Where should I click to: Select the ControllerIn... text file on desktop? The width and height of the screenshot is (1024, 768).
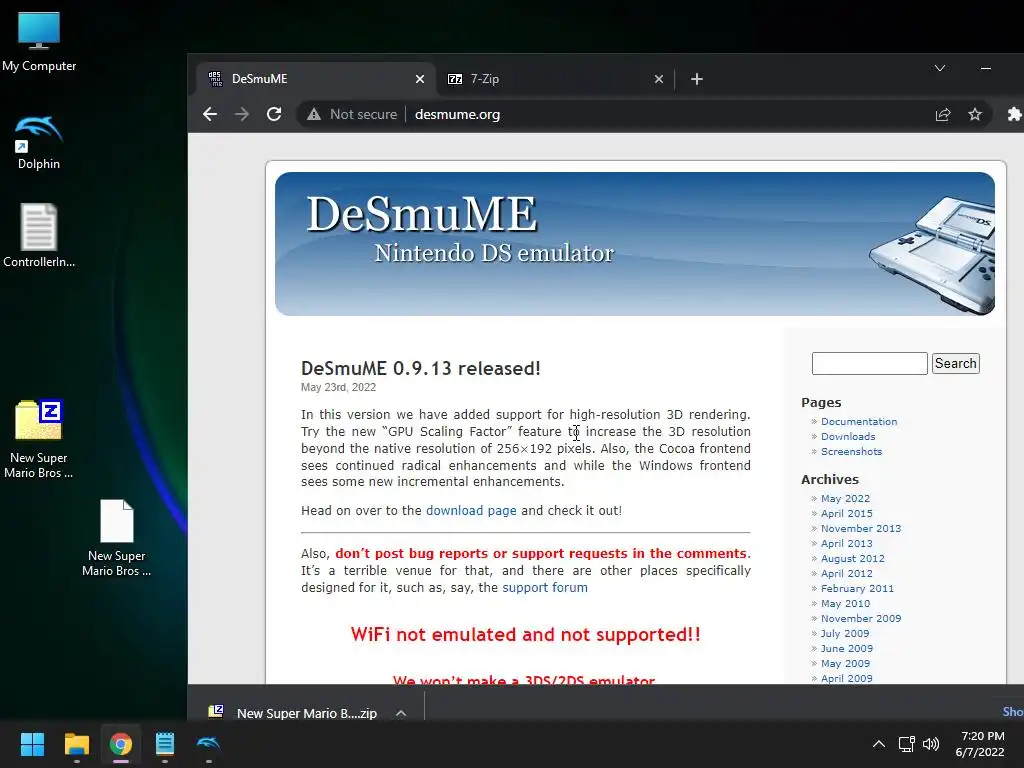coord(39,235)
